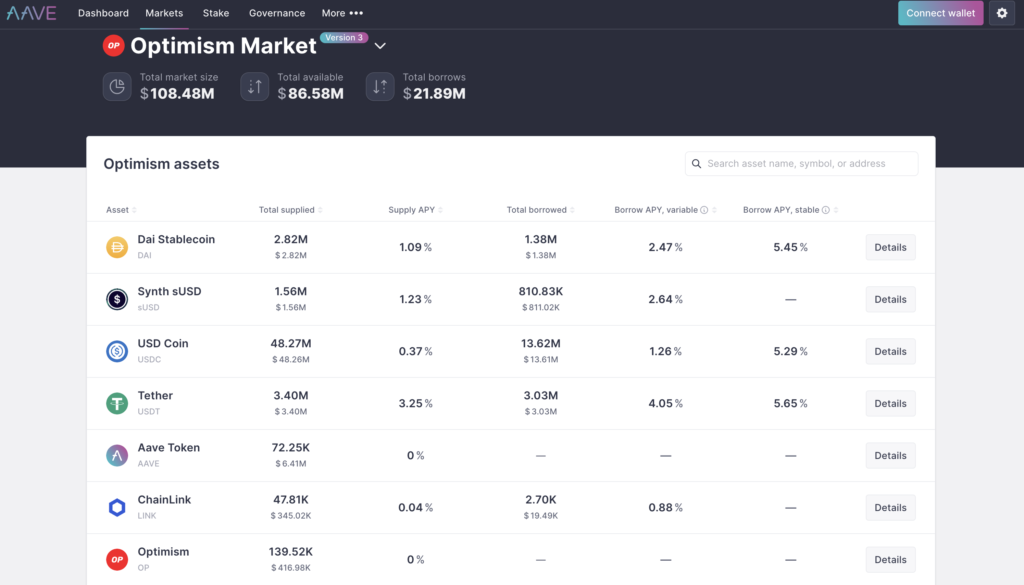The height and width of the screenshot is (585, 1024).
Task: Focus the search asset name input field
Action: pyautogui.click(x=801, y=164)
